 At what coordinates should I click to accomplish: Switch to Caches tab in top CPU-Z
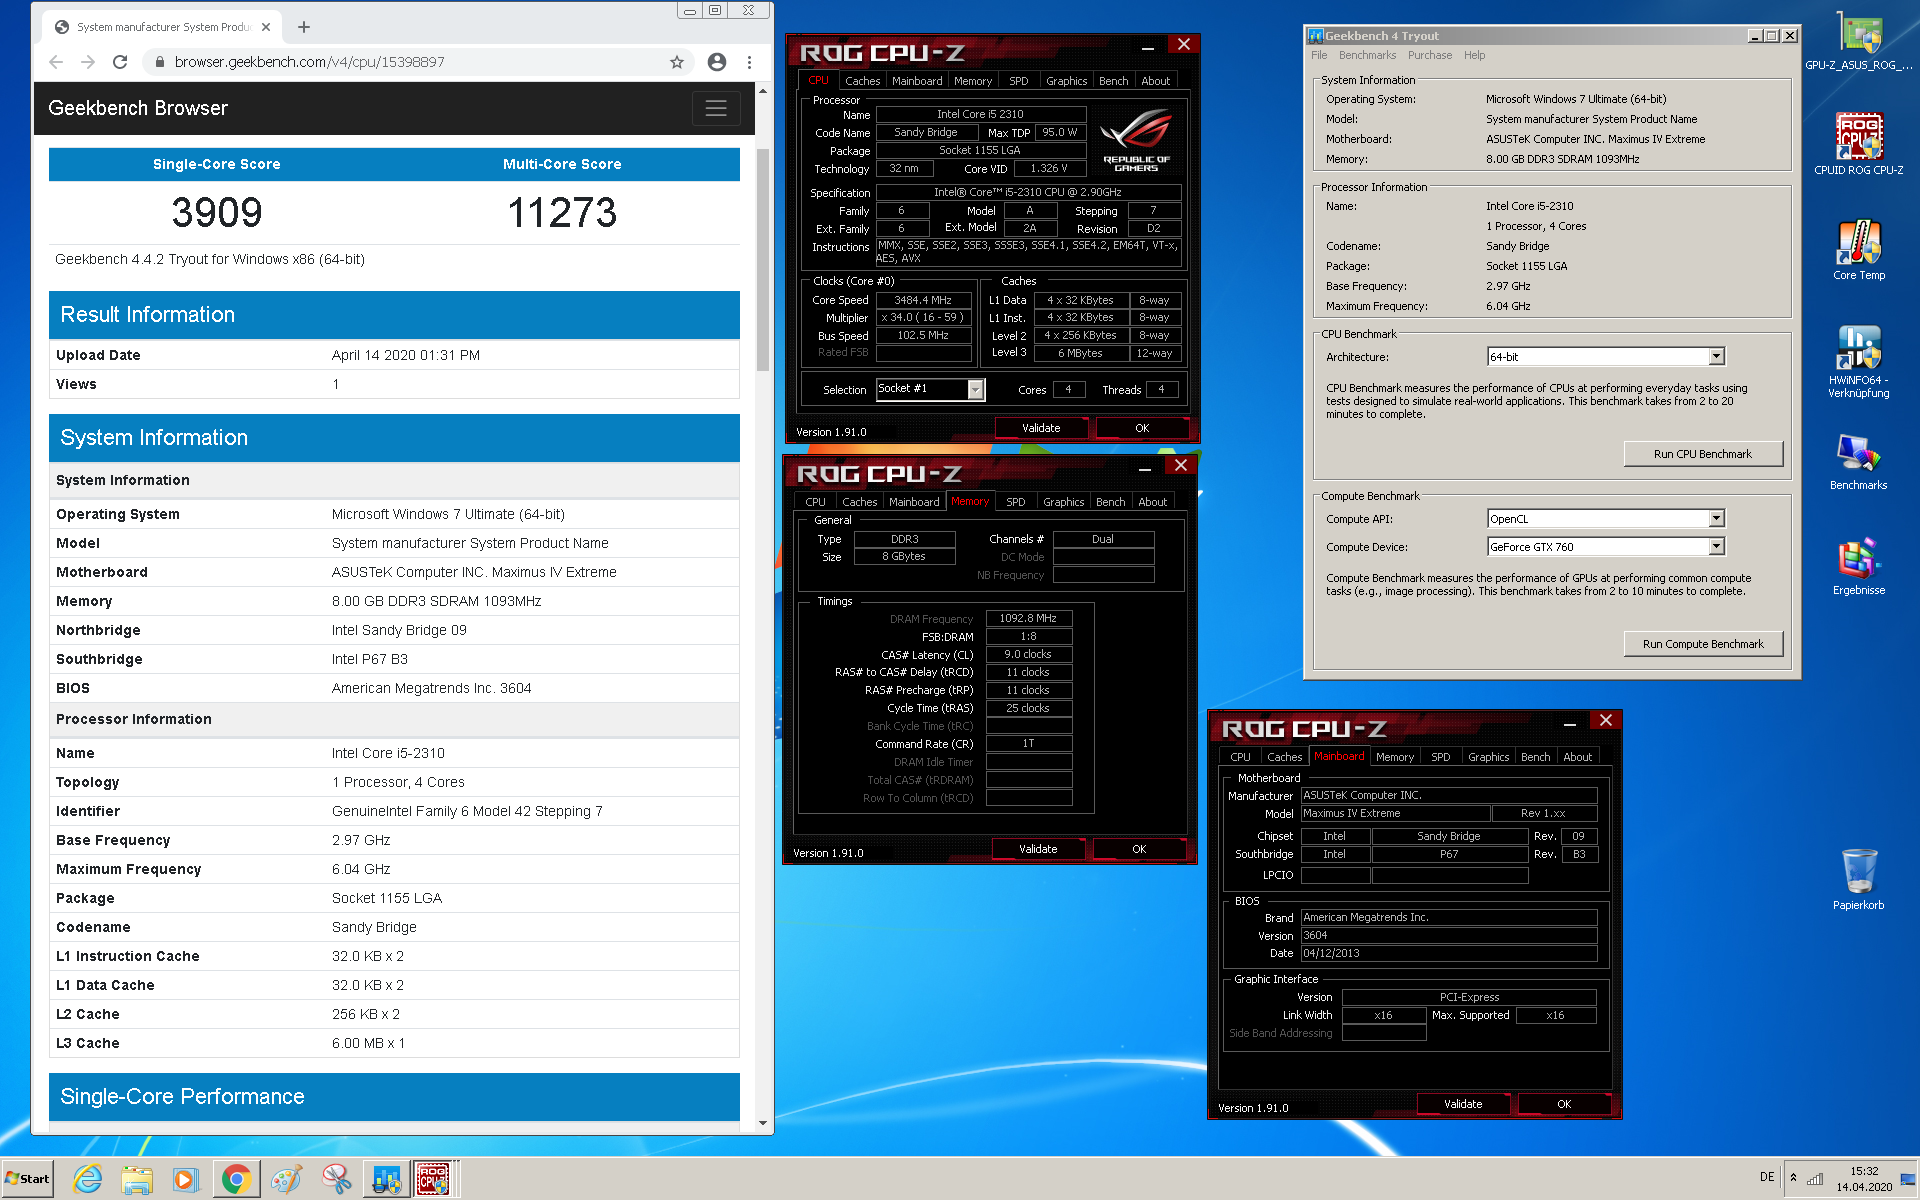coord(862,81)
